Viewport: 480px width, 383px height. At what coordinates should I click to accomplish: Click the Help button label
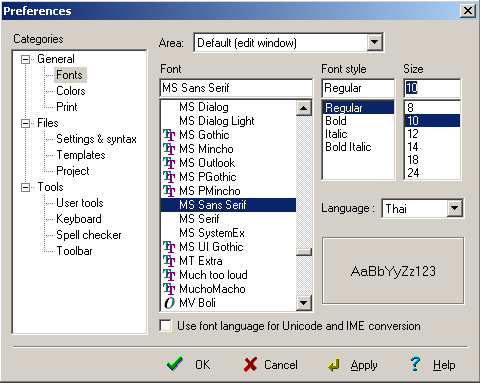(x=444, y=365)
